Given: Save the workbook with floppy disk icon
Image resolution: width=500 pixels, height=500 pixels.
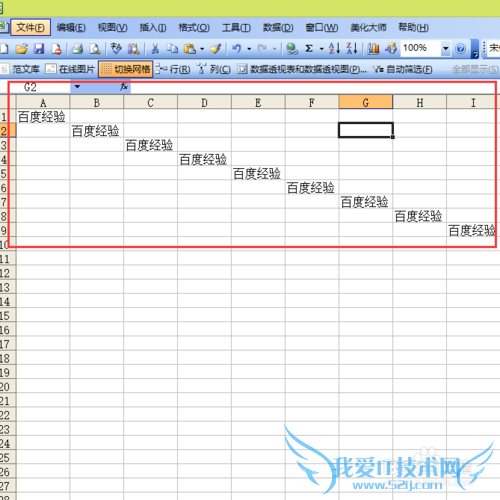Looking at the screenshot, I should [x=39, y=49].
